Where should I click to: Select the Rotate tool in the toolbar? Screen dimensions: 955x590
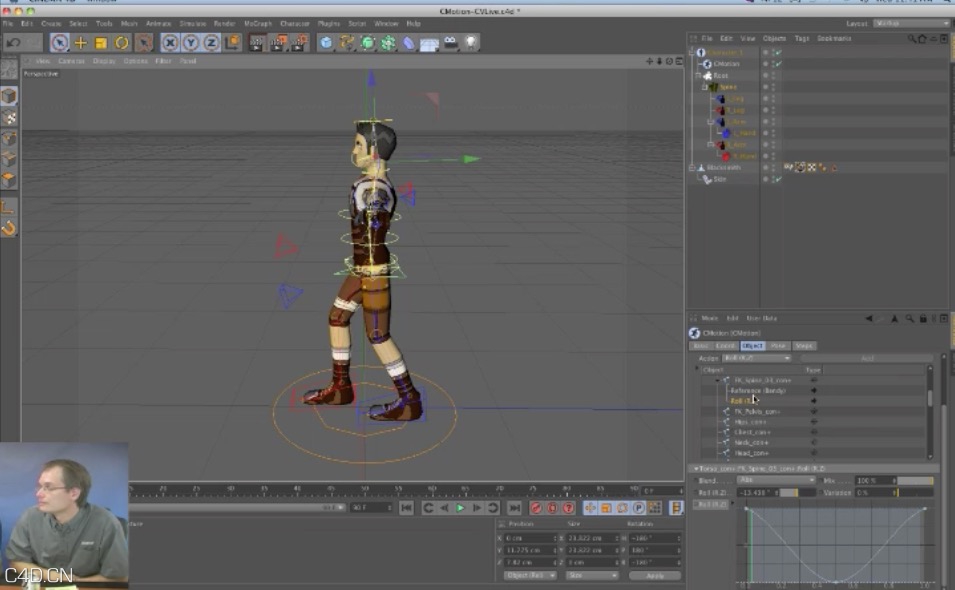(x=121, y=42)
